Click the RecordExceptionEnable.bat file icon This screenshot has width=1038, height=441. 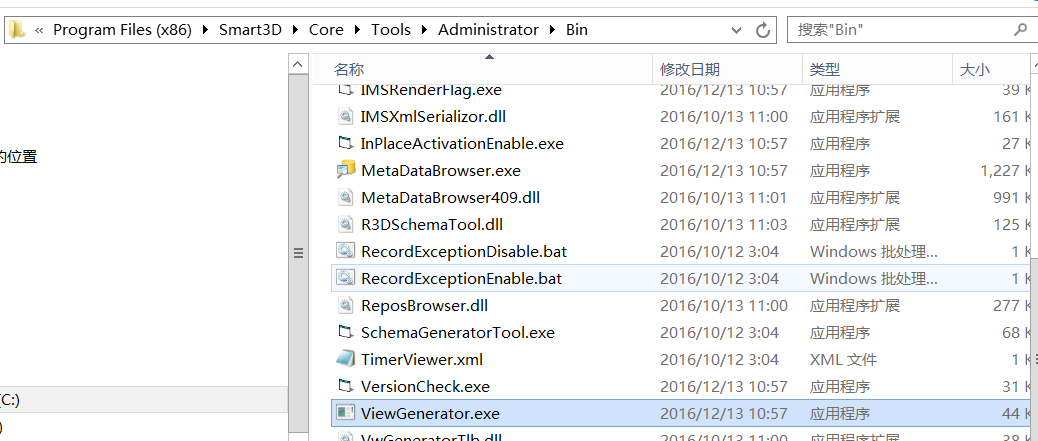click(x=345, y=278)
